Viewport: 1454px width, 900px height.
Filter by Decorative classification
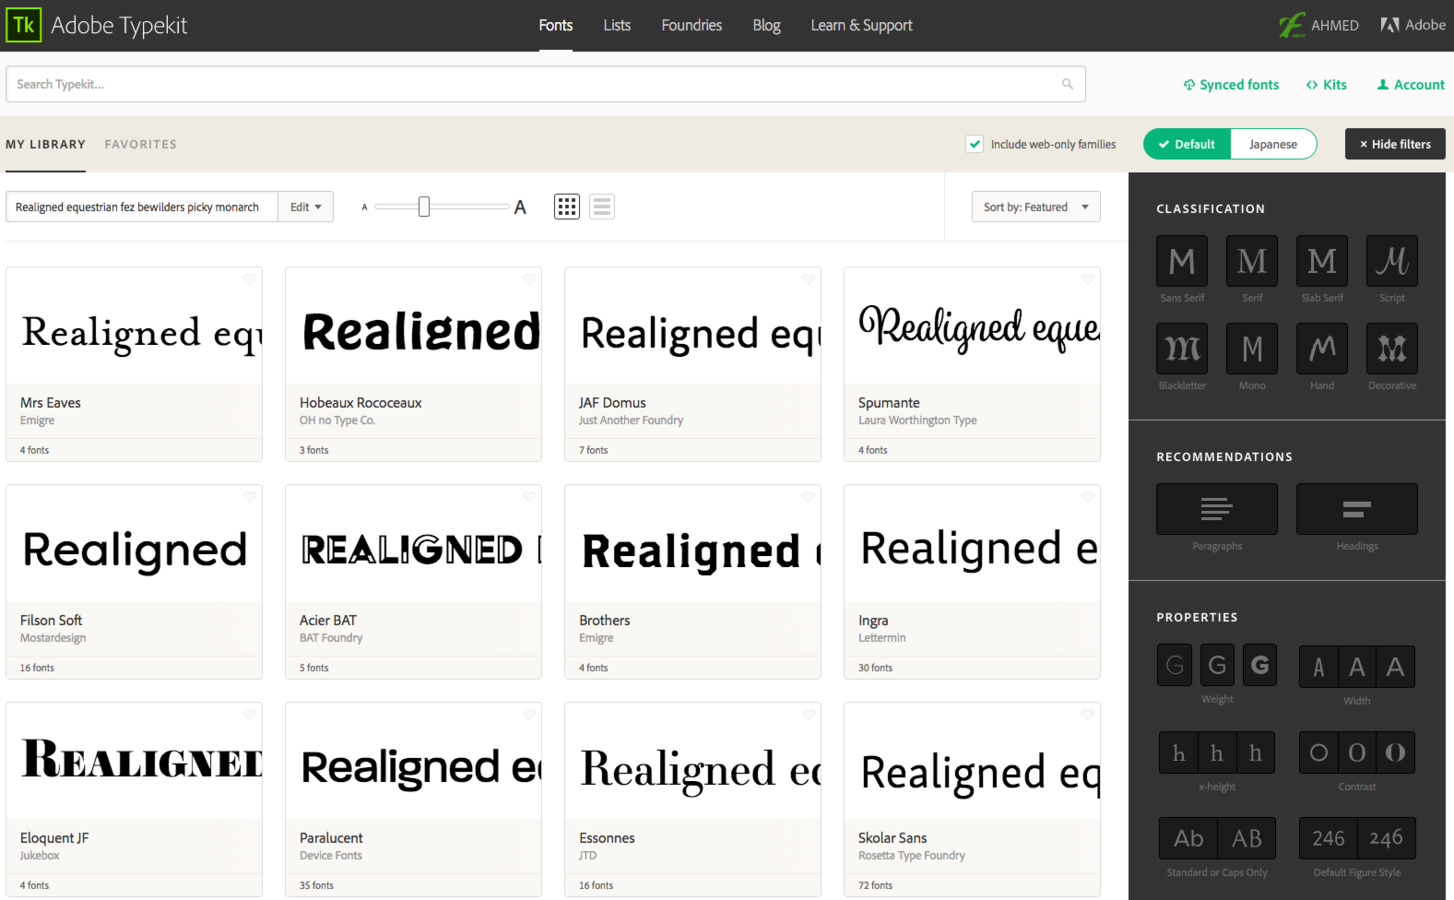tap(1392, 348)
